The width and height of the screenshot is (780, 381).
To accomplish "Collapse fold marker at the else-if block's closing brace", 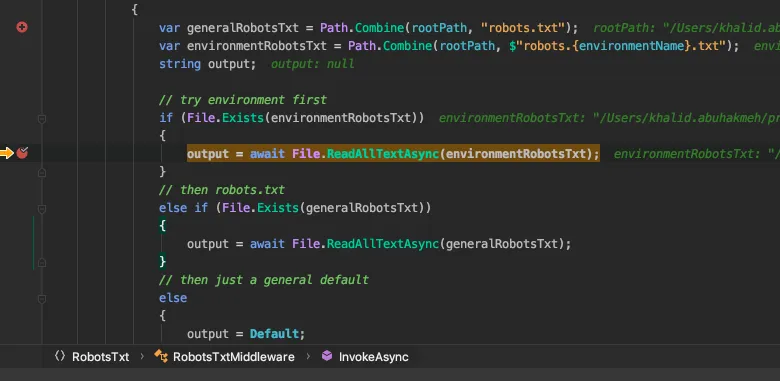I will click(42, 262).
